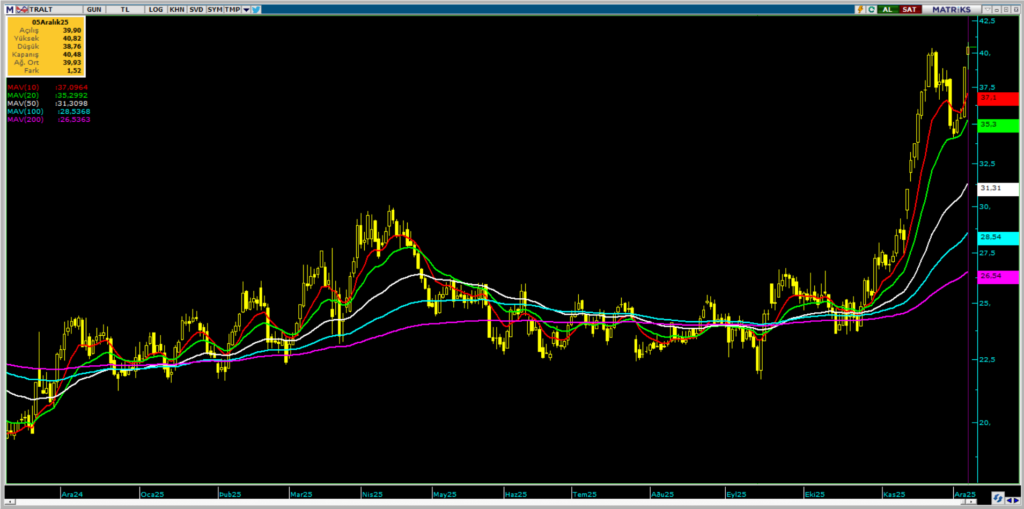Click the blue sync icon at bottom right
The height and width of the screenshot is (509, 1024).
click(x=997, y=497)
